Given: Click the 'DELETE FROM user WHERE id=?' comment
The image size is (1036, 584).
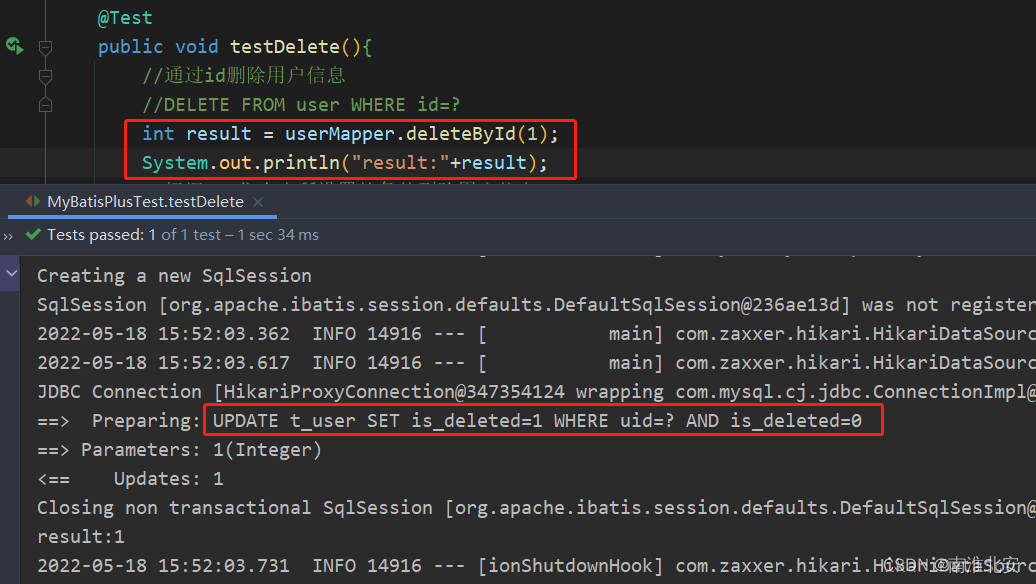Looking at the screenshot, I should tap(301, 105).
